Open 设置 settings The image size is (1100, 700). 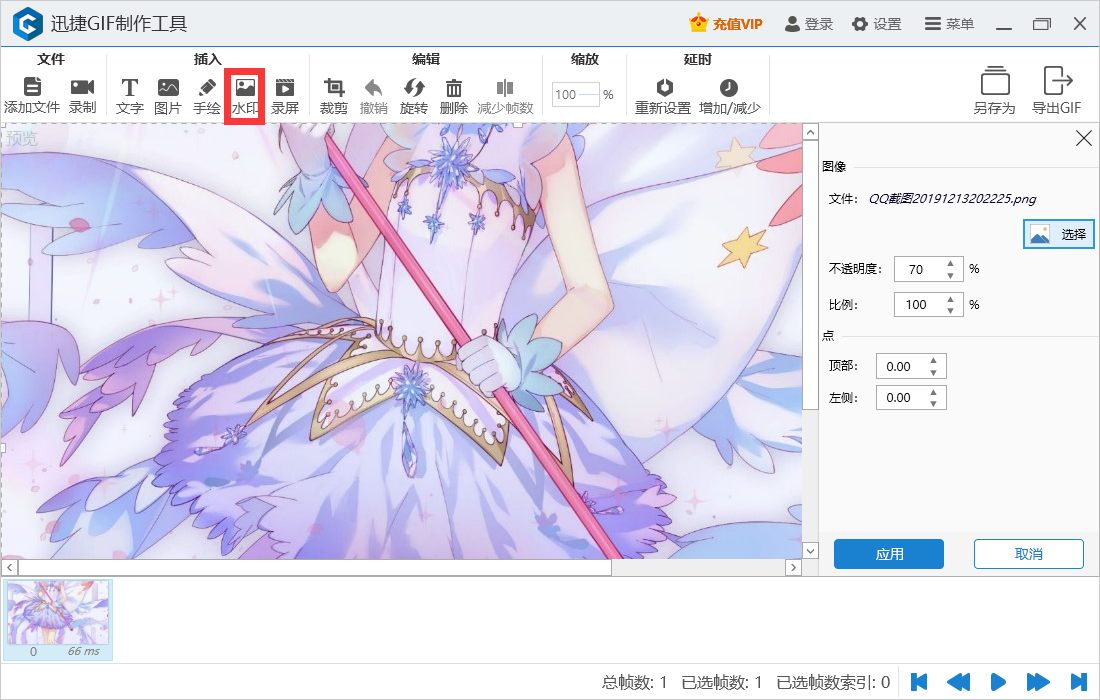(876, 24)
